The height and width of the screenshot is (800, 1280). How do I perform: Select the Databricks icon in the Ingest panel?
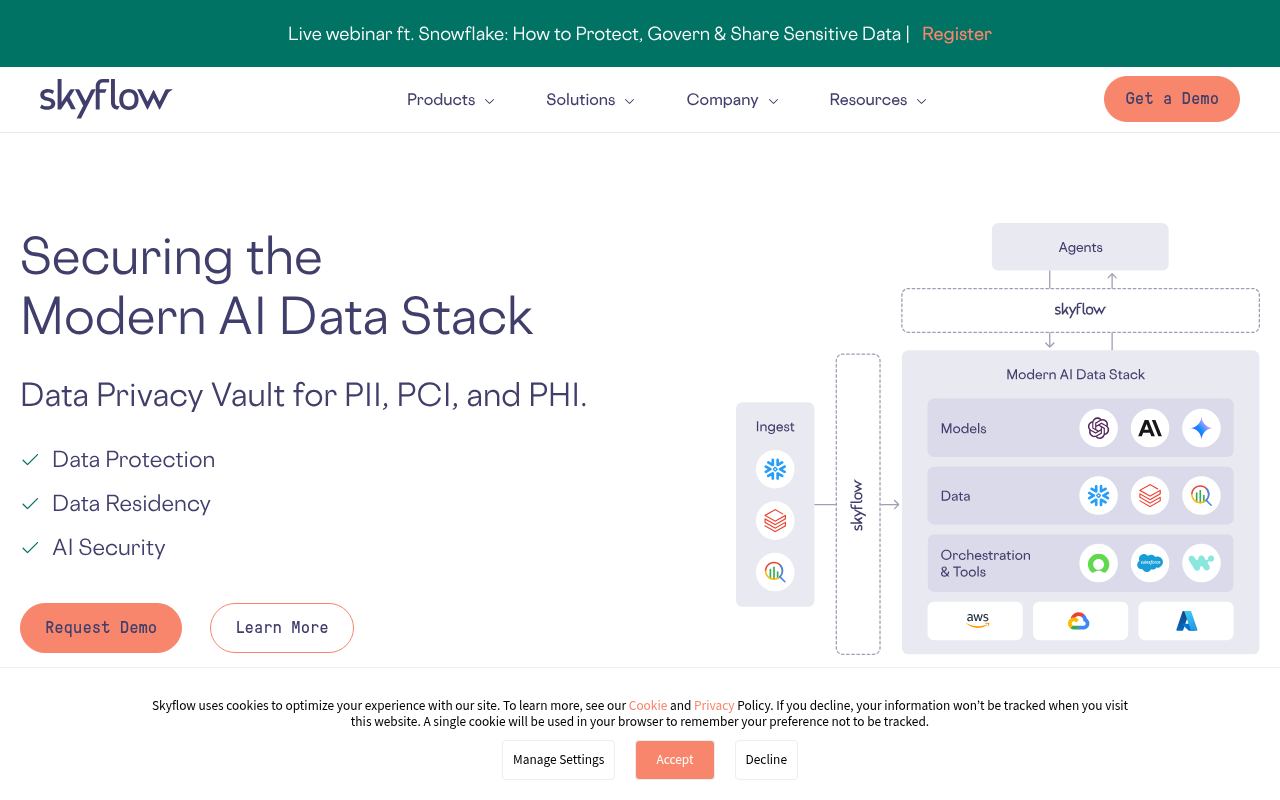(775, 520)
